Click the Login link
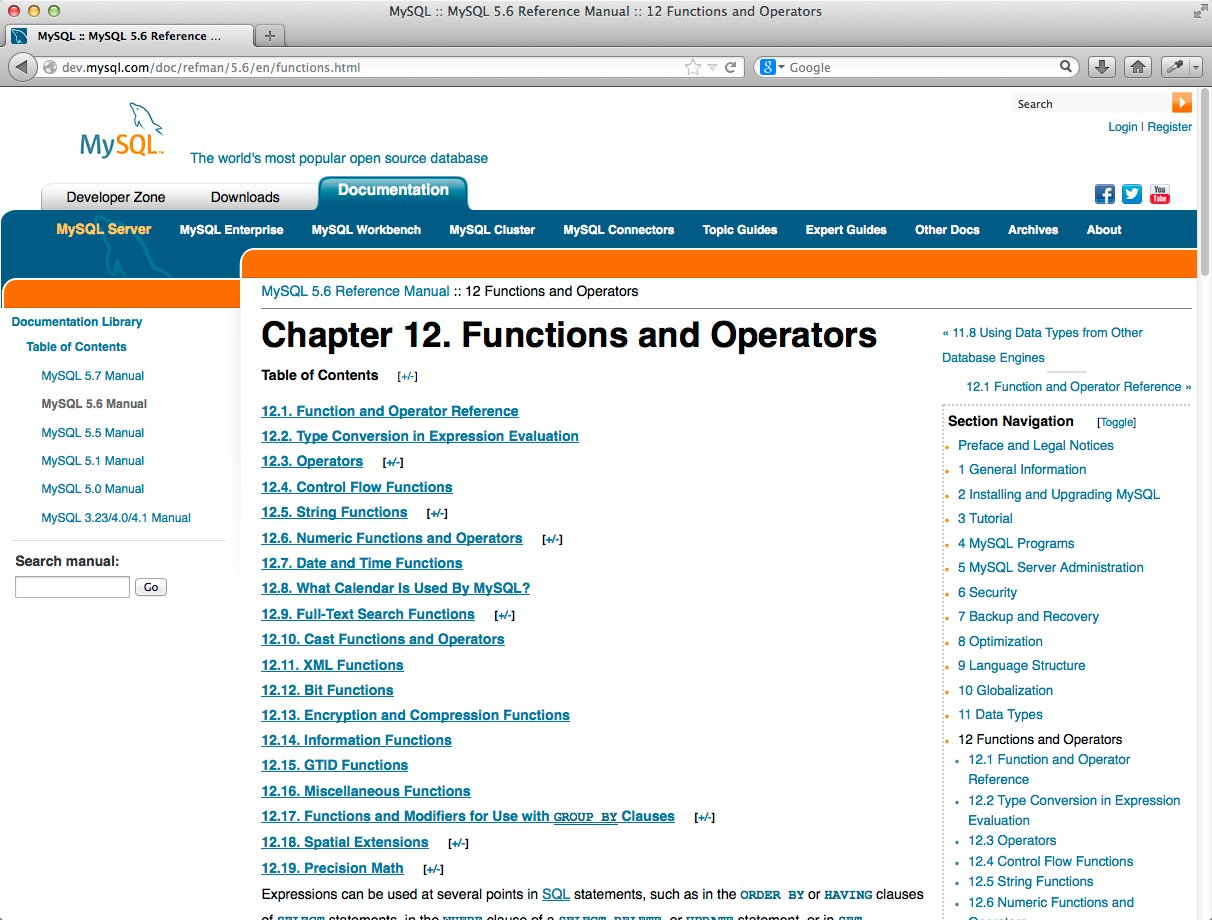1212x920 pixels. click(x=1123, y=127)
